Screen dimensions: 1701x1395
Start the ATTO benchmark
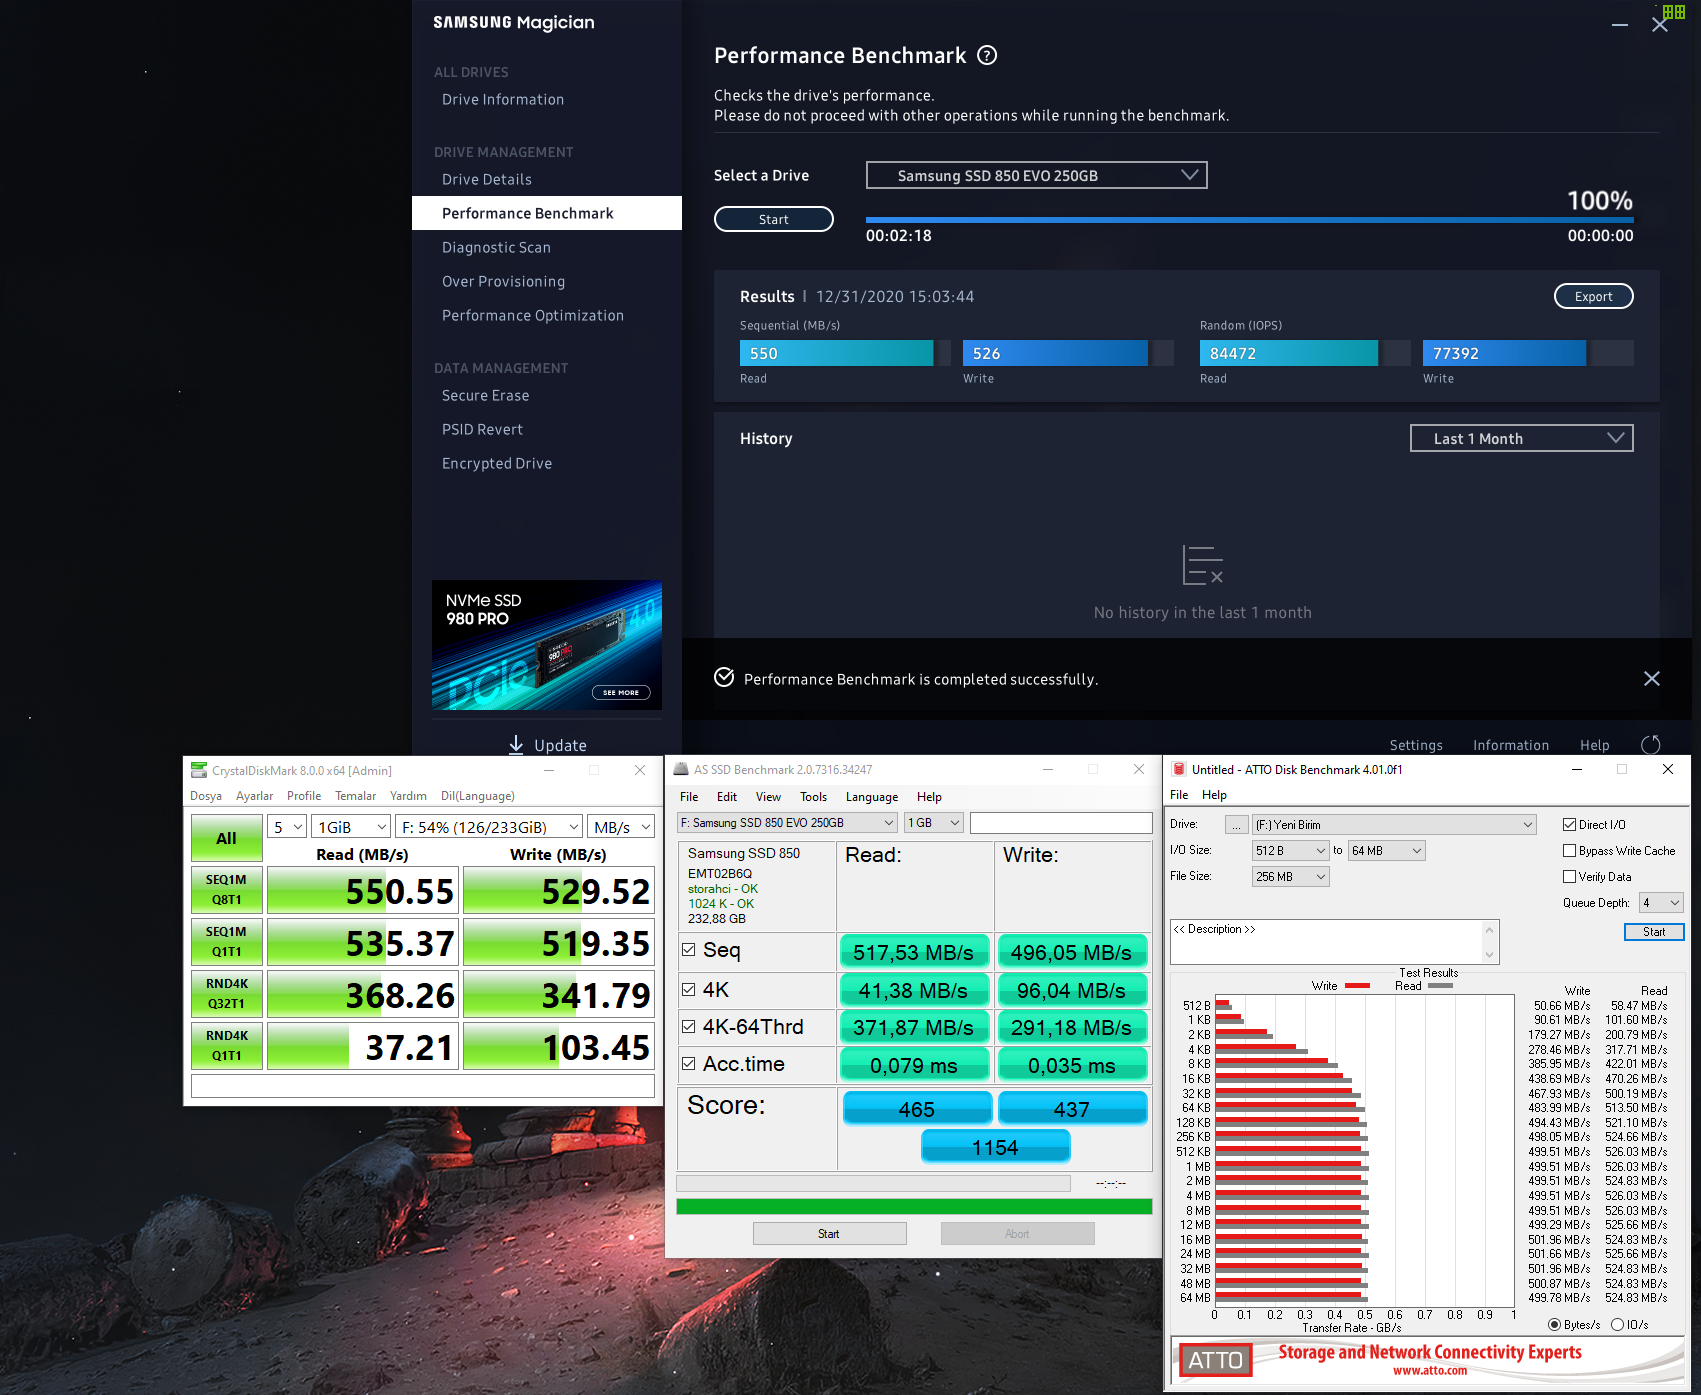coord(1654,931)
